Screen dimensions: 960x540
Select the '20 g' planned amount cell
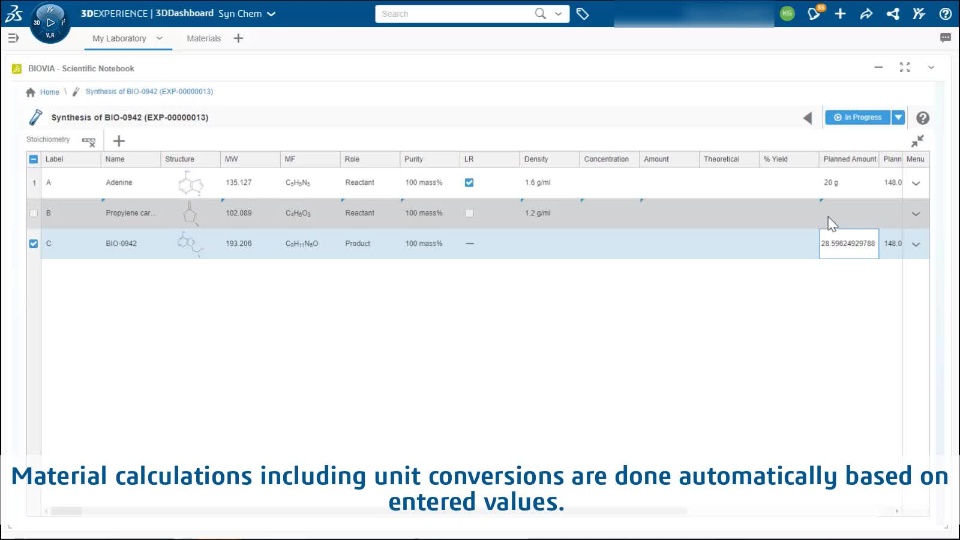(x=849, y=182)
